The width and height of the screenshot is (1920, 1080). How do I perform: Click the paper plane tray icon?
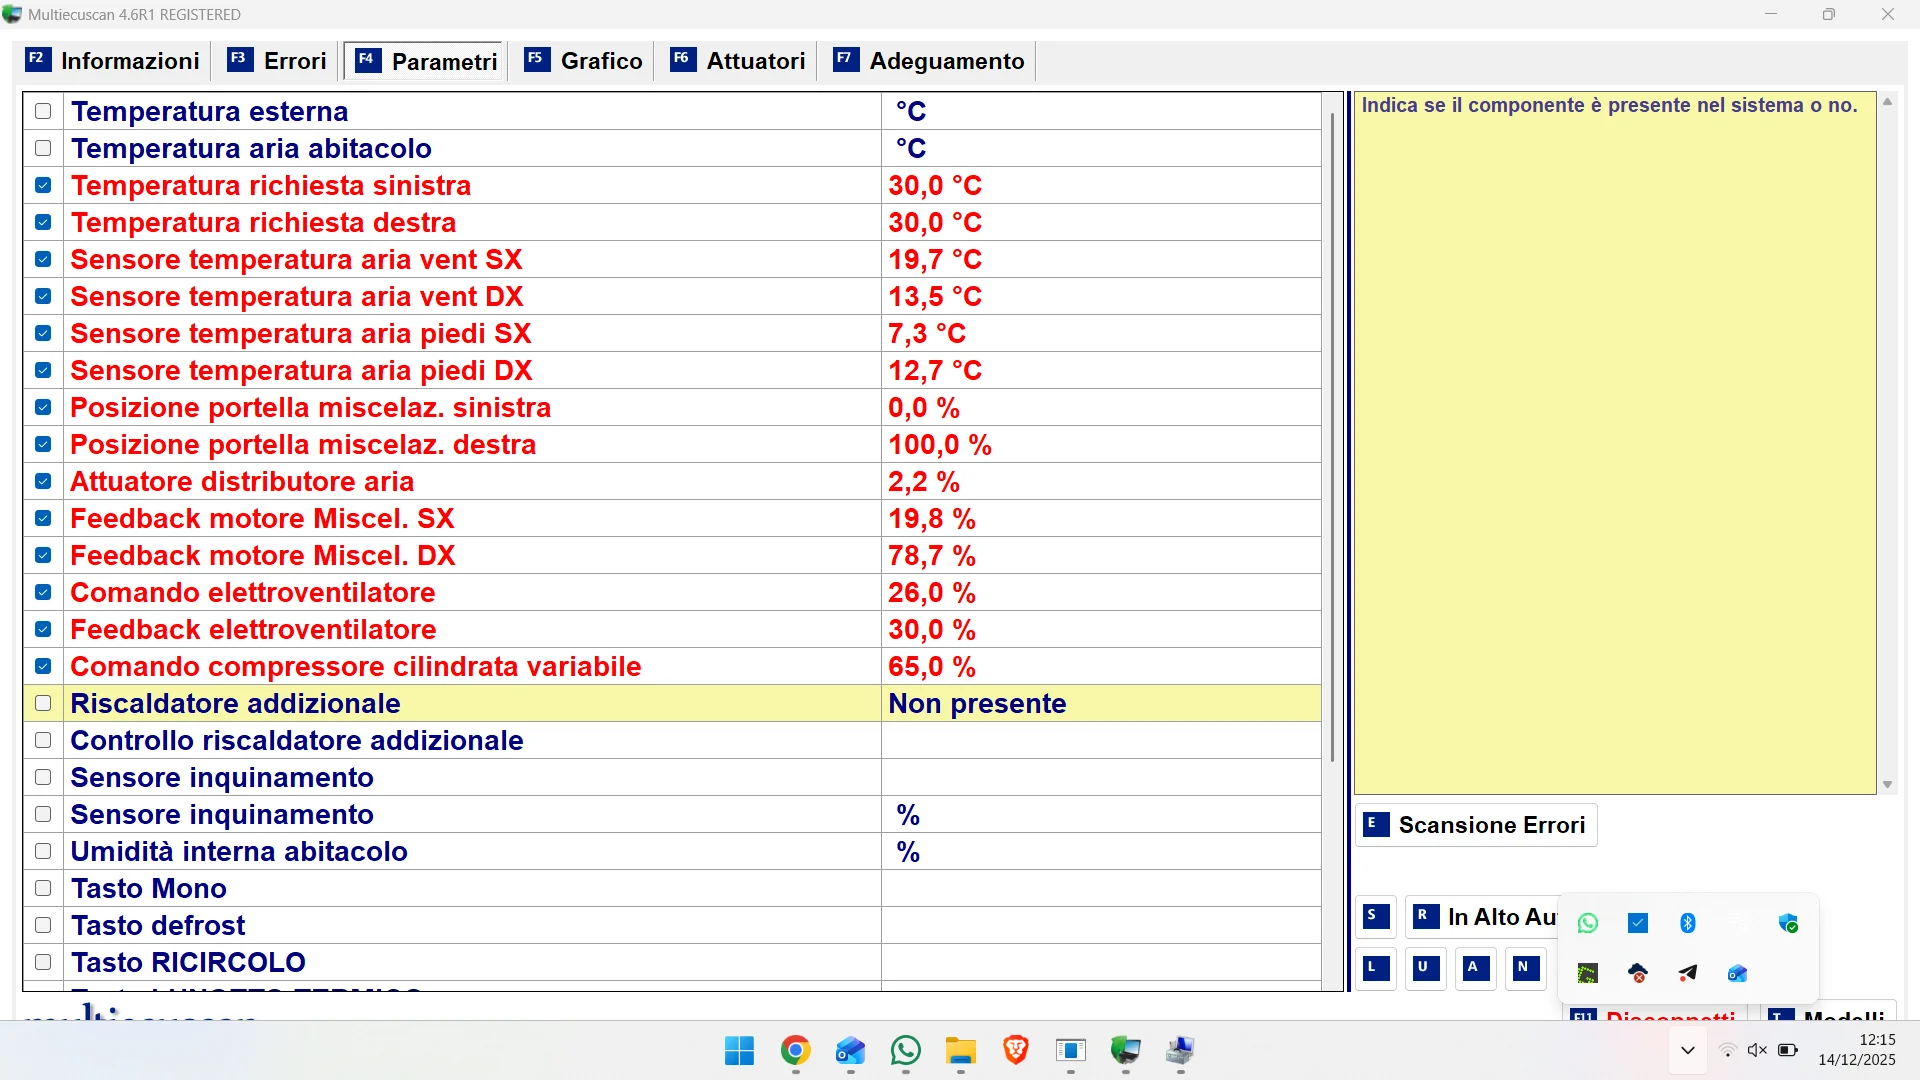click(1688, 973)
